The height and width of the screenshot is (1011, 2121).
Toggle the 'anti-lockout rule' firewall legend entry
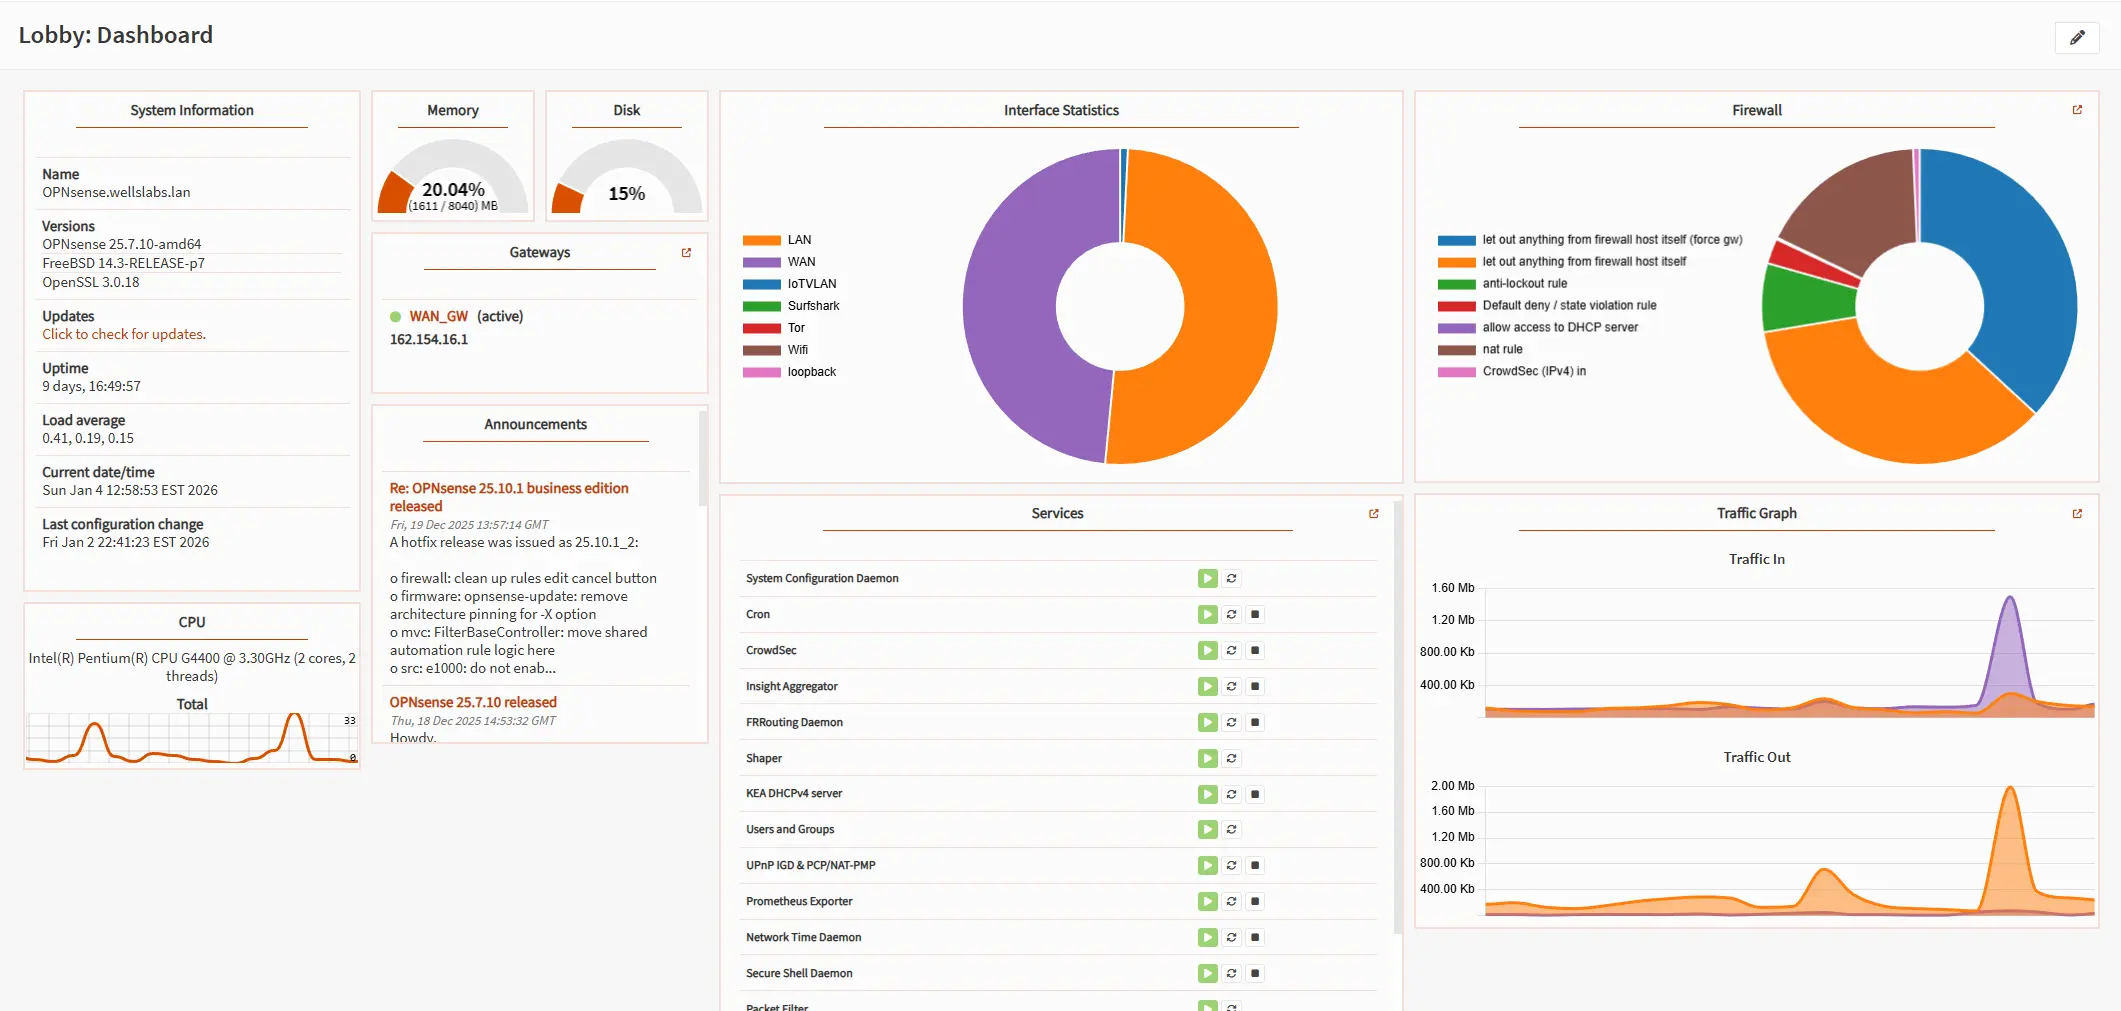click(1502, 284)
